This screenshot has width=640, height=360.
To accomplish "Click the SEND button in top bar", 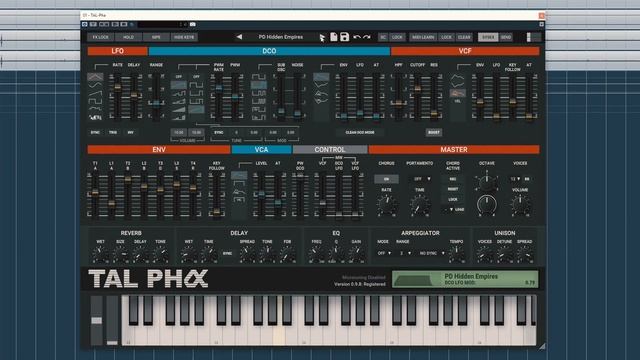I will coord(506,37).
